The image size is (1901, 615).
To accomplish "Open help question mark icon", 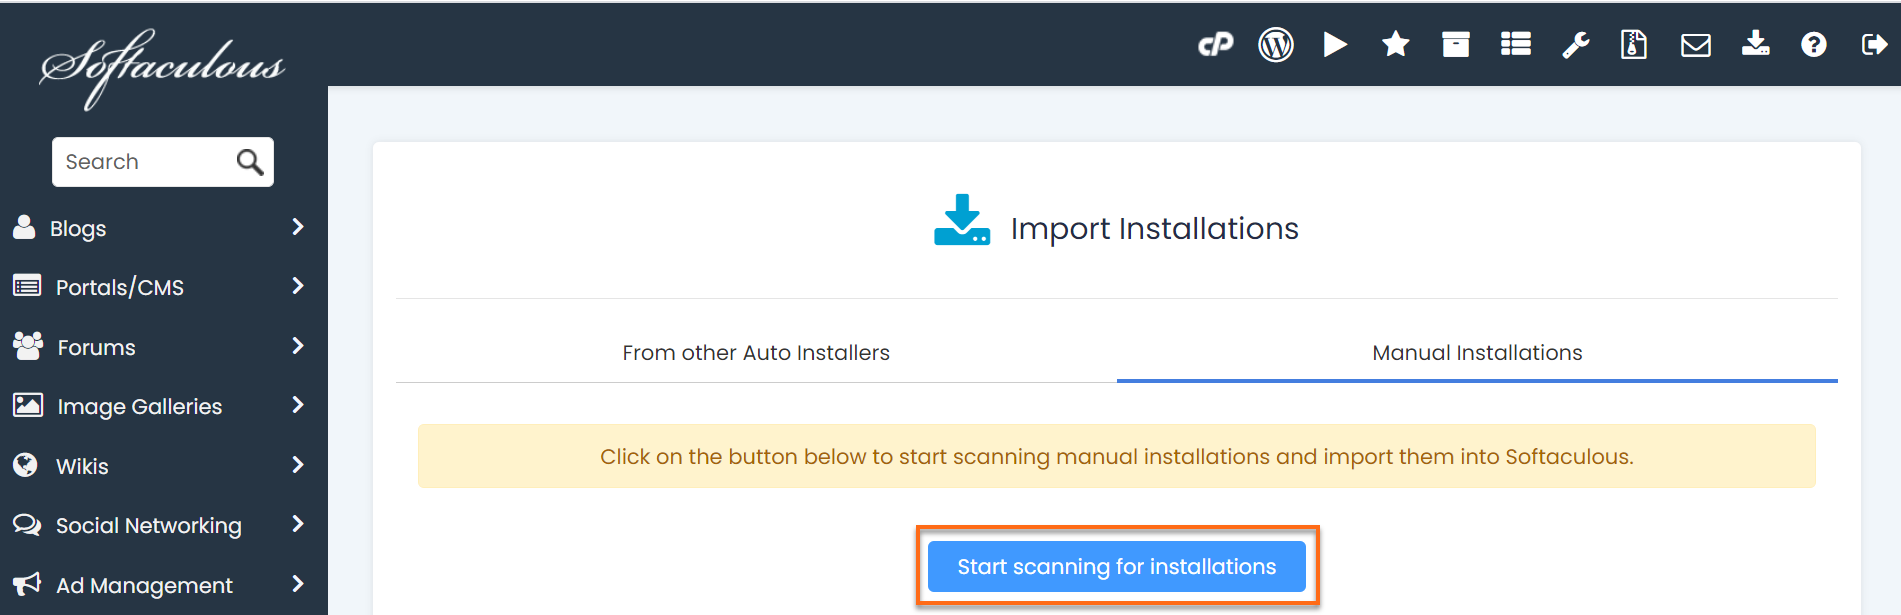I will (x=1813, y=45).
